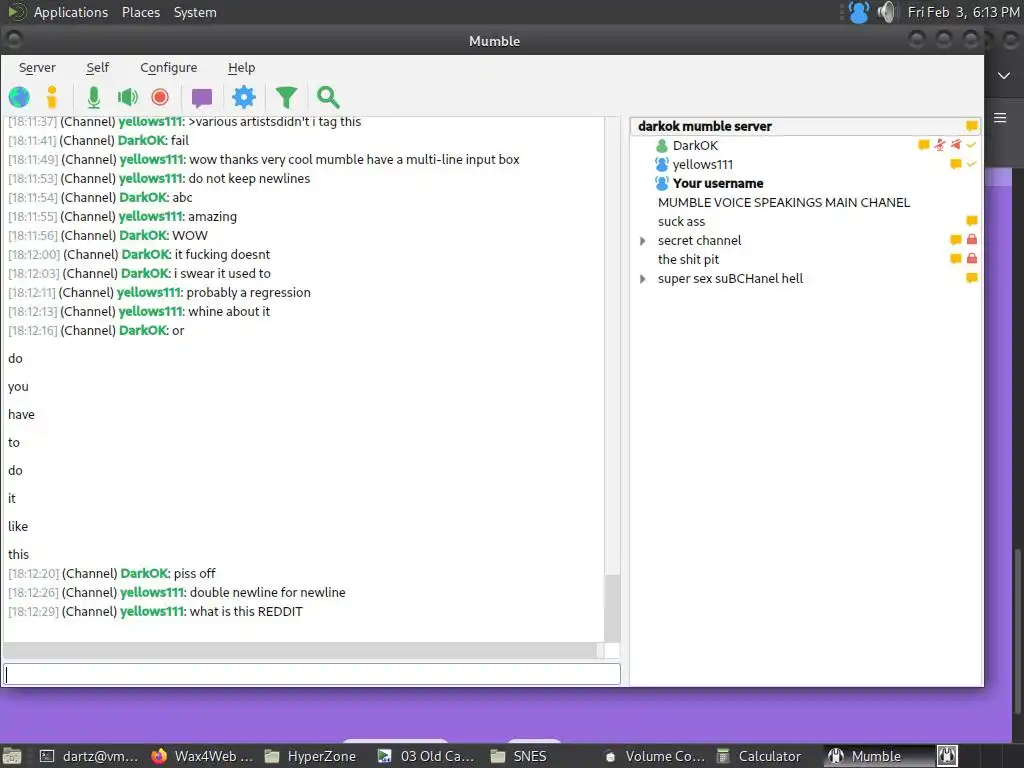Switch to the SNES taskbar window
The width and height of the screenshot is (1024, 768).
coord(519,756)
